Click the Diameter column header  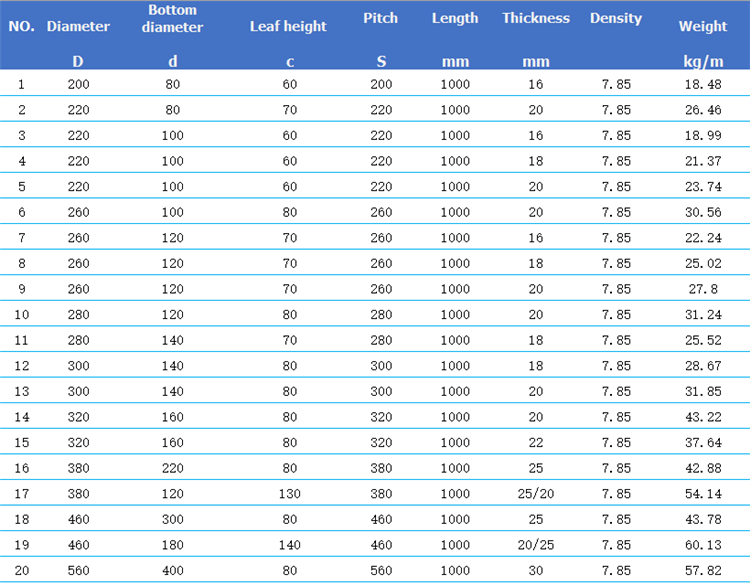click(x=78, y=26)
